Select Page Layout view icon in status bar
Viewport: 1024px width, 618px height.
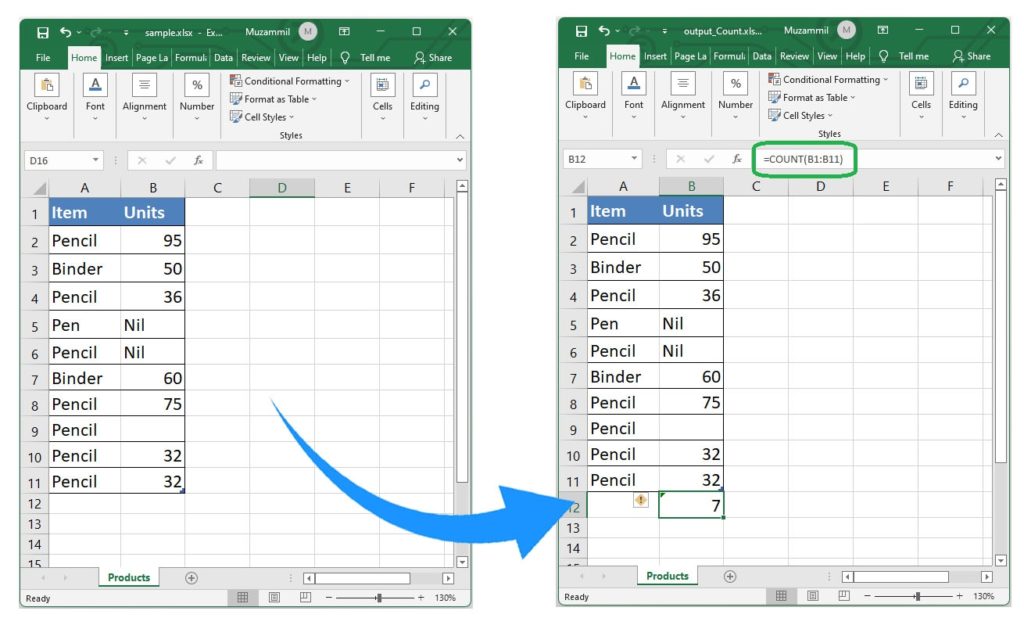274,597
